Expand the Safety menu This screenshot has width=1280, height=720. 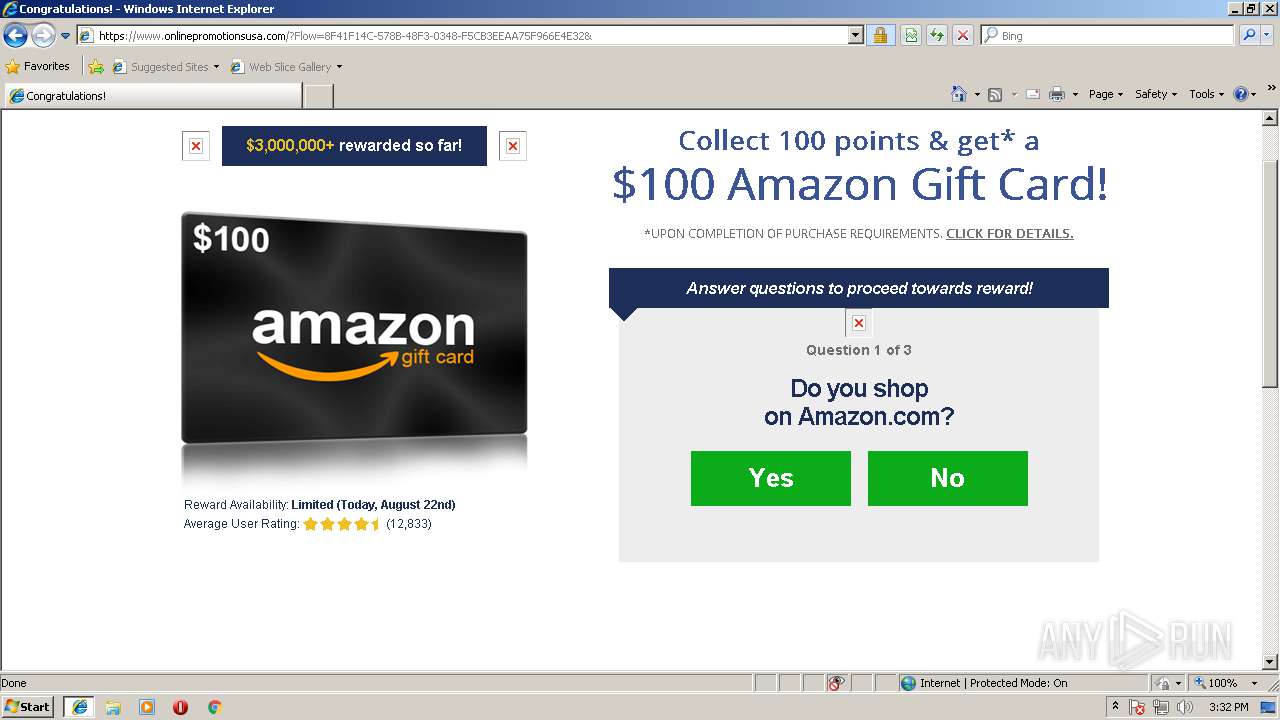point(1156,94)
